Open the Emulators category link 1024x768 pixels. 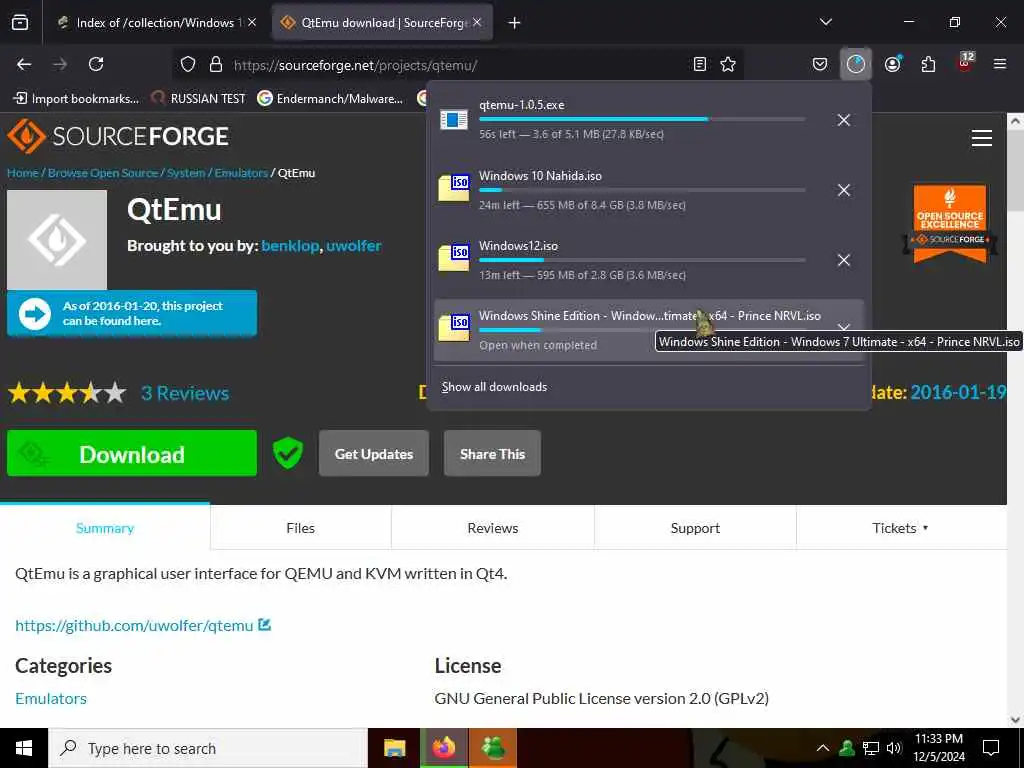[x=51, y=698]
